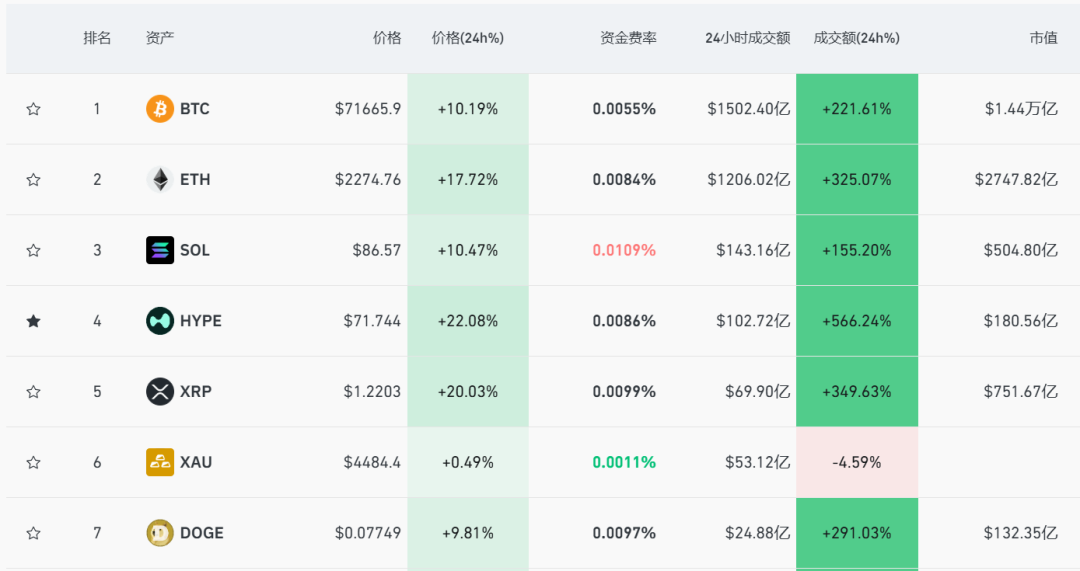
Task: Star the XAU row
Action: point(33,462)
